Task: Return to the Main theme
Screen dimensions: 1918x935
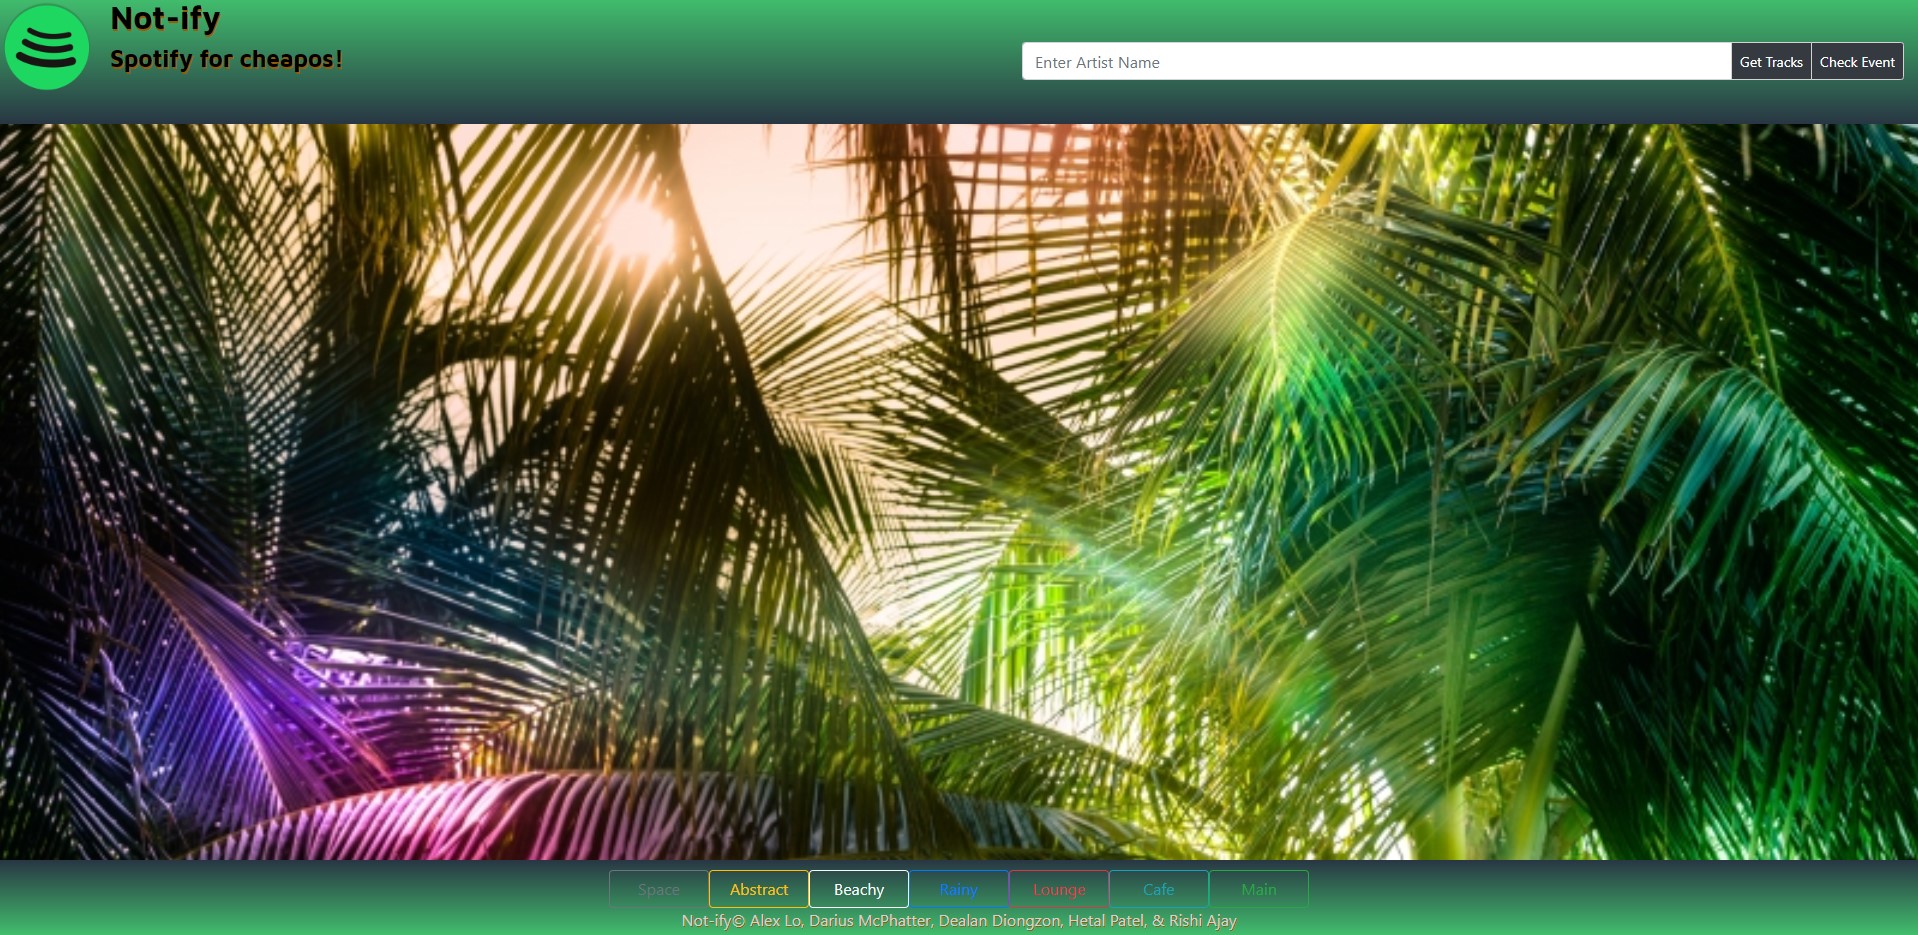Action: click(1258, 889)
